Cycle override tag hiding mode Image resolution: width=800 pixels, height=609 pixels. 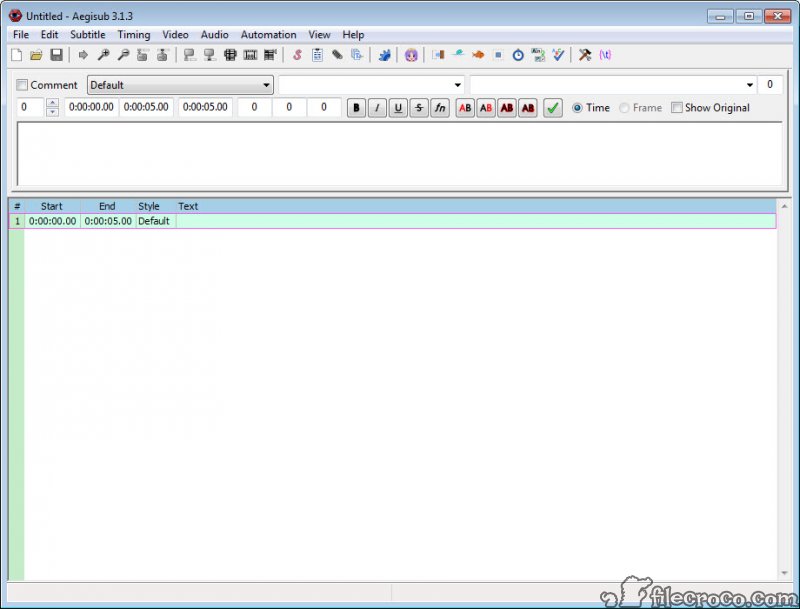[x=605, y=55]
